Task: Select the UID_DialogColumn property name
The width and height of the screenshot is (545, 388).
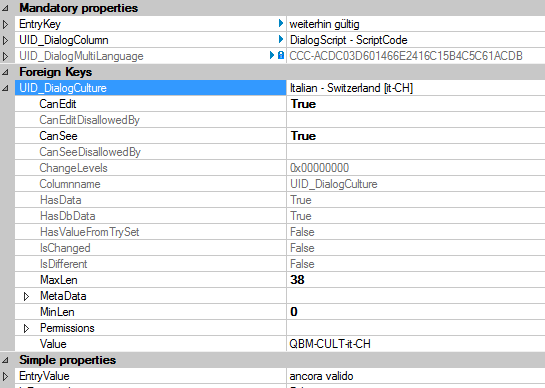Action: pyautogui.click(x=64, y=40)
